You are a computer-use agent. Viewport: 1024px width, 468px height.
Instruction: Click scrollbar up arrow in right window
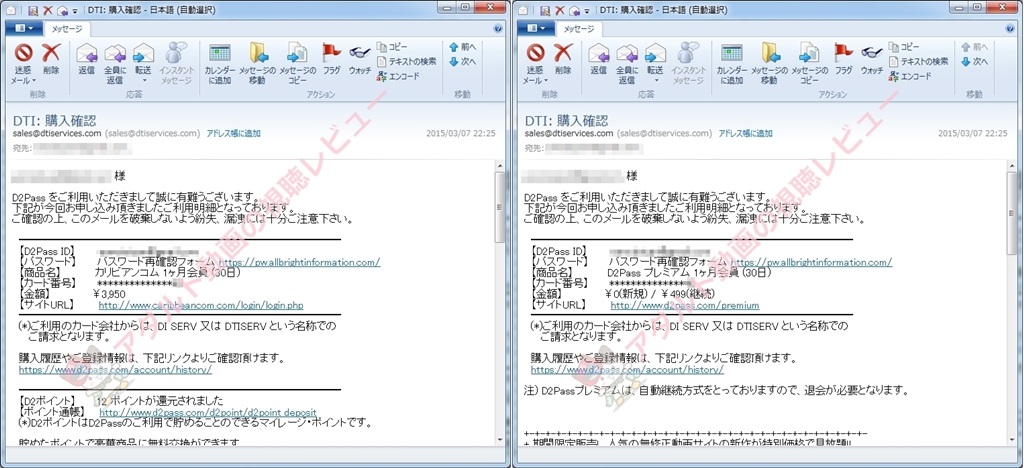1012,166
